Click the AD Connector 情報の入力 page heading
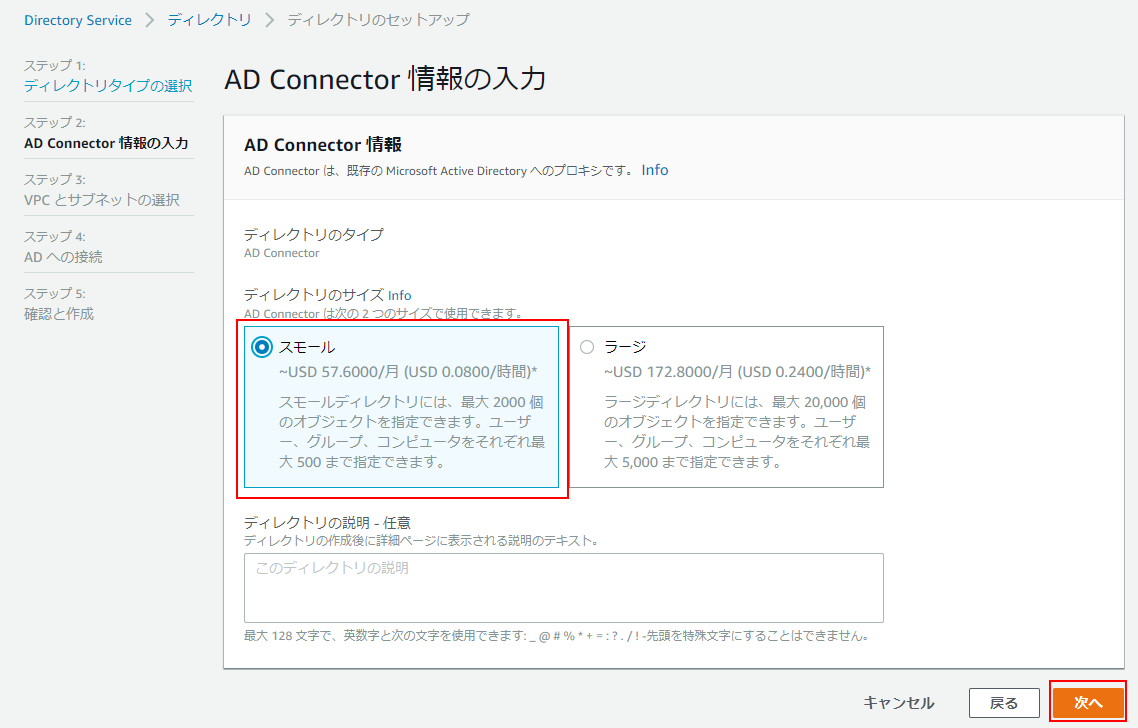The width and height of the screenshot is (1138, 728). (x=385, y=78)
